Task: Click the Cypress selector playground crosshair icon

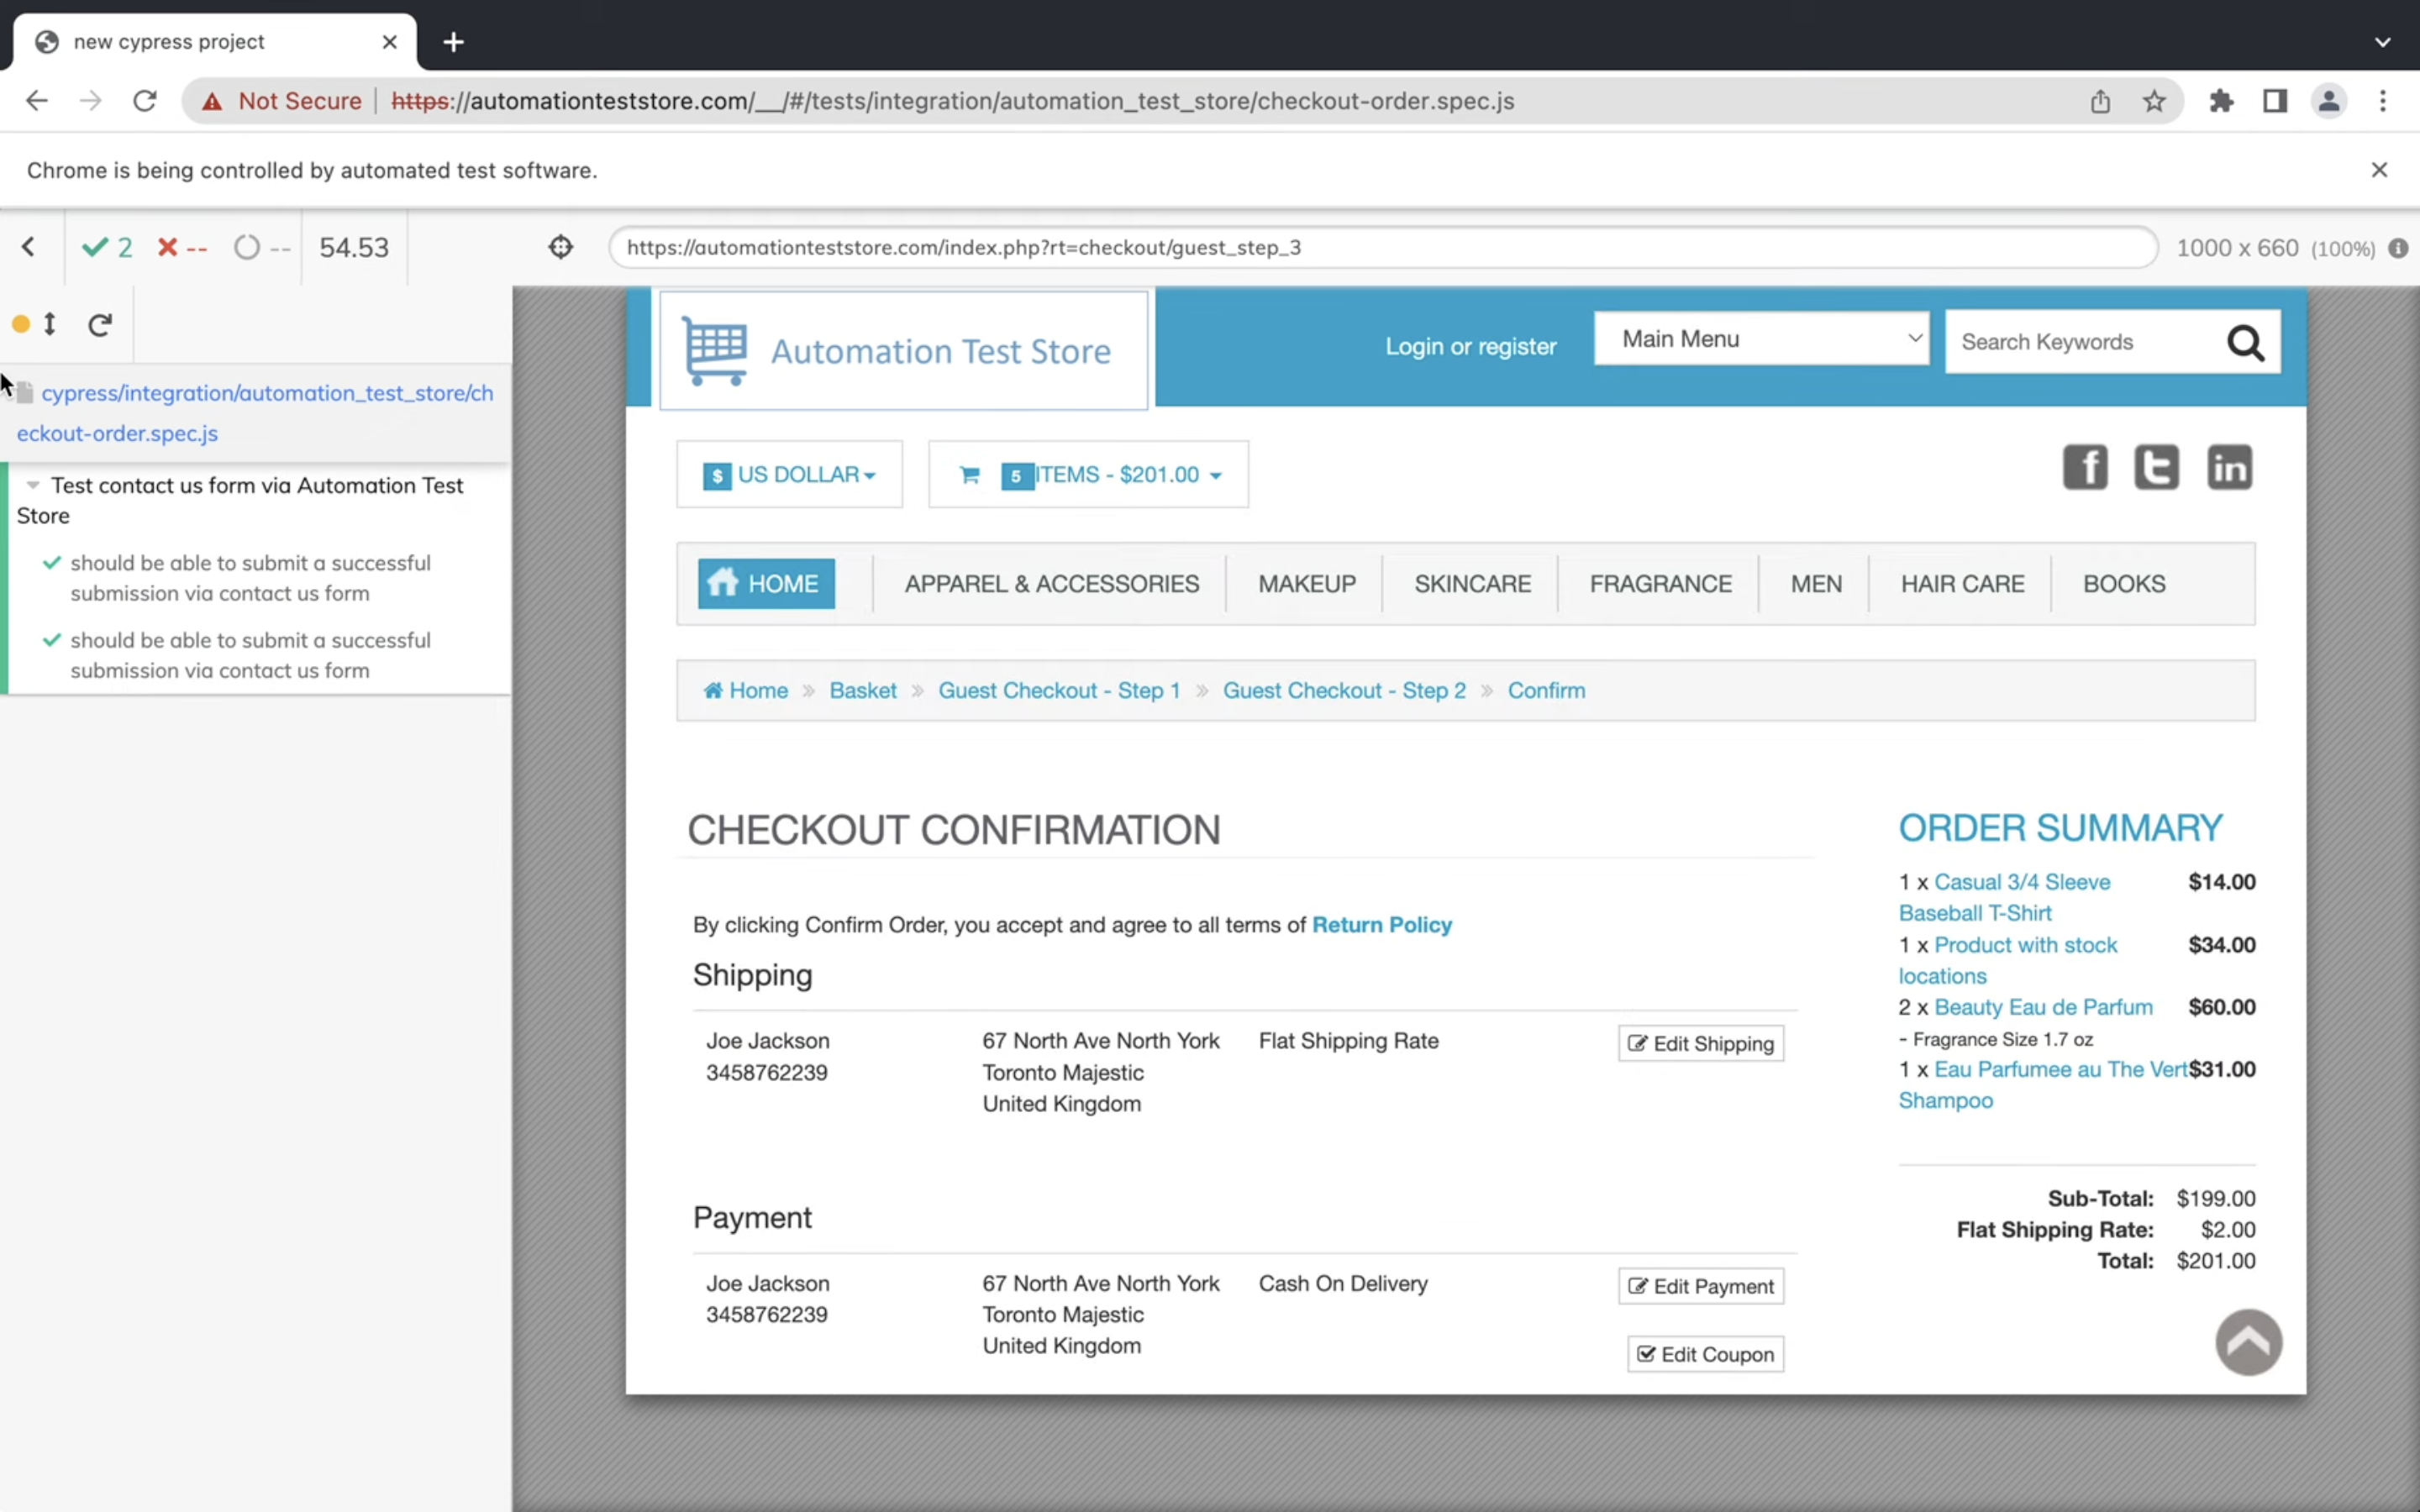Action: point(561,247)
